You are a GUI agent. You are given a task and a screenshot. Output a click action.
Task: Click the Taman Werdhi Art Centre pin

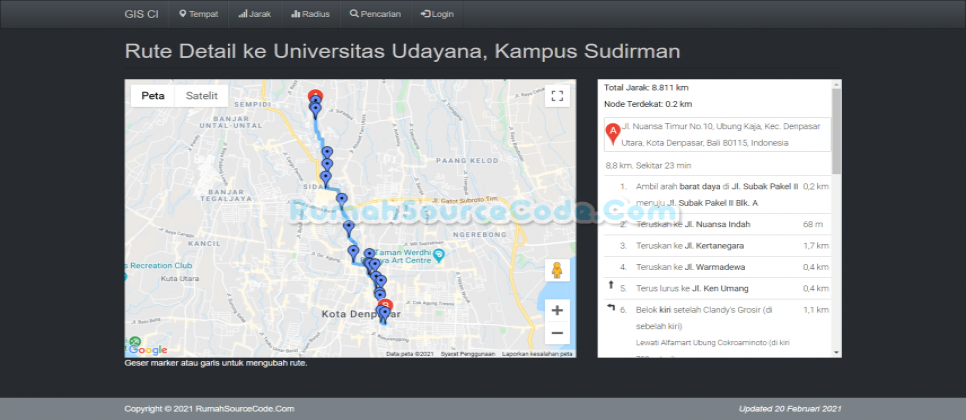point(439,254)
